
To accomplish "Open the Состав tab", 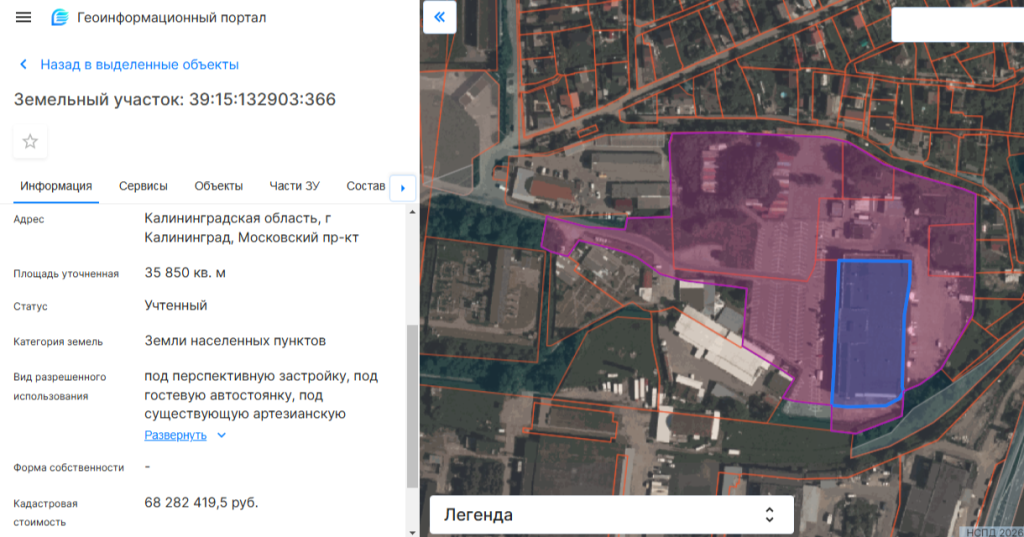I will [365, 186].
